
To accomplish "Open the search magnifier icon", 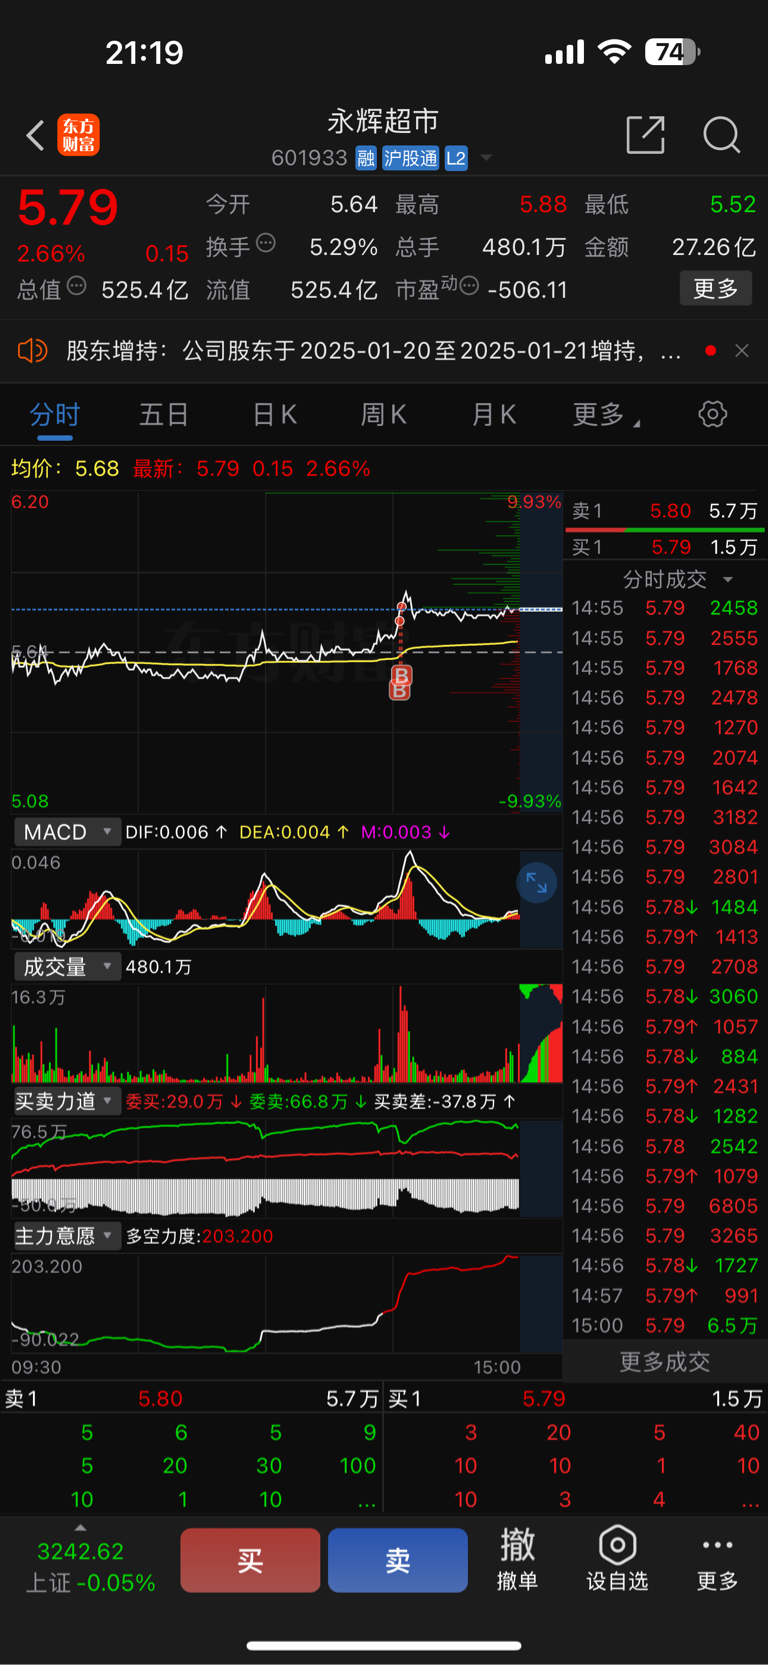I will (x=721, y=134).
